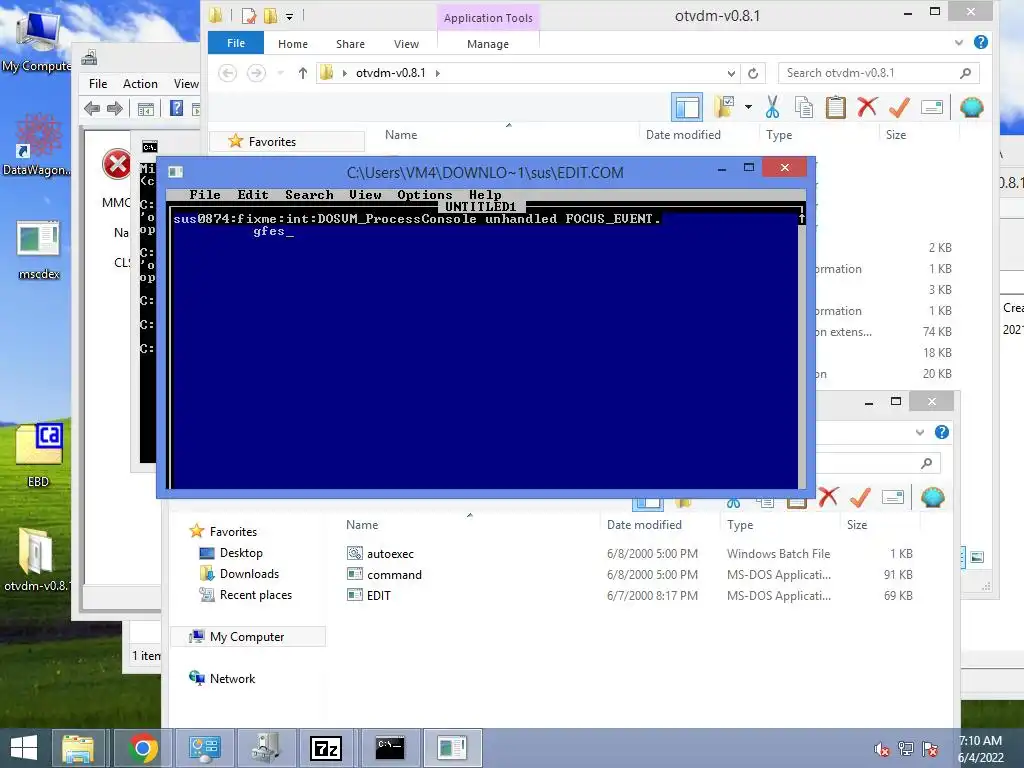The width and height of the screenshot is (1024, 768).
Task: Click search magnifier in lower Explorer window
Action: (926, 463)
